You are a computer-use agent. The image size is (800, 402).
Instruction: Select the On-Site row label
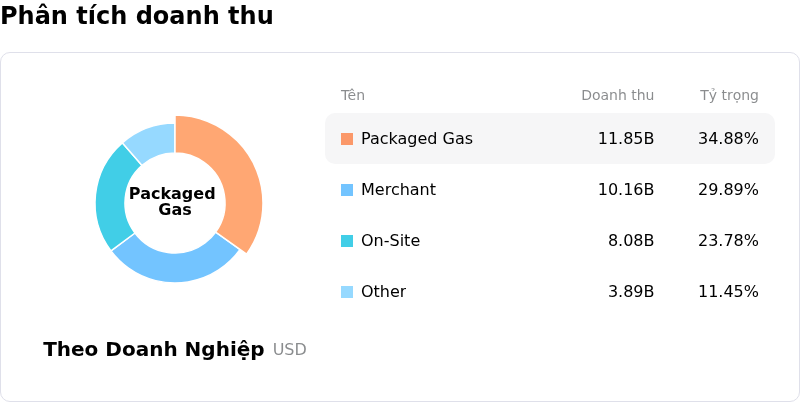click(390, 241)
